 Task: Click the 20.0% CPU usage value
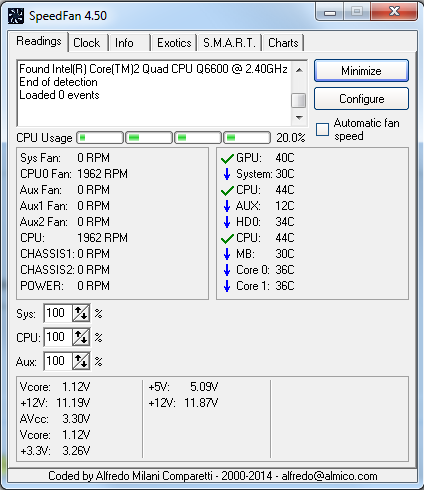(291, 138)
